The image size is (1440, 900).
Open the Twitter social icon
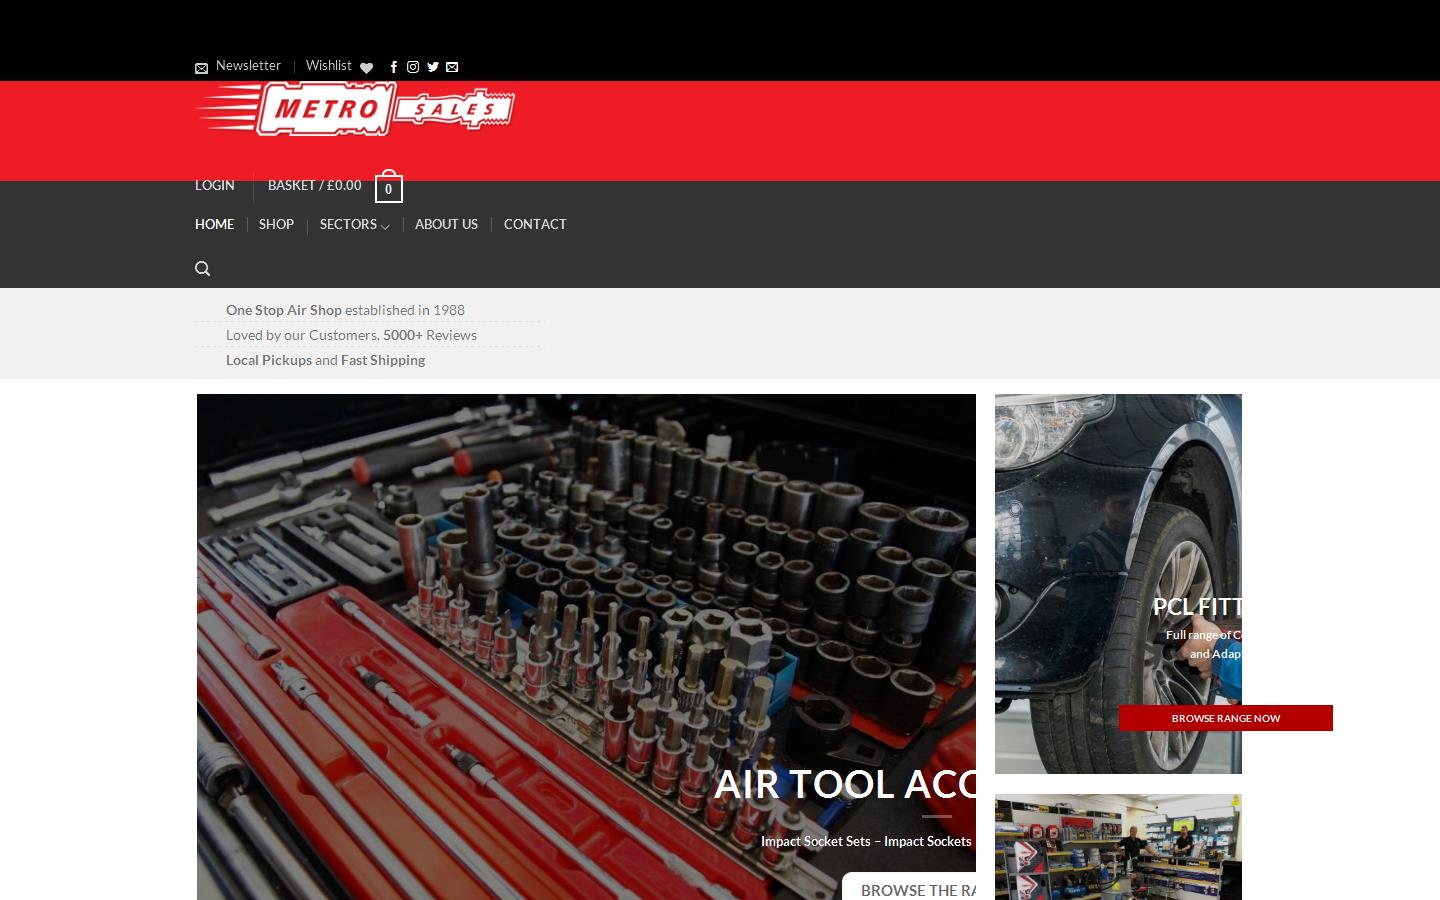pyautogui.click(x=433, y=67)
